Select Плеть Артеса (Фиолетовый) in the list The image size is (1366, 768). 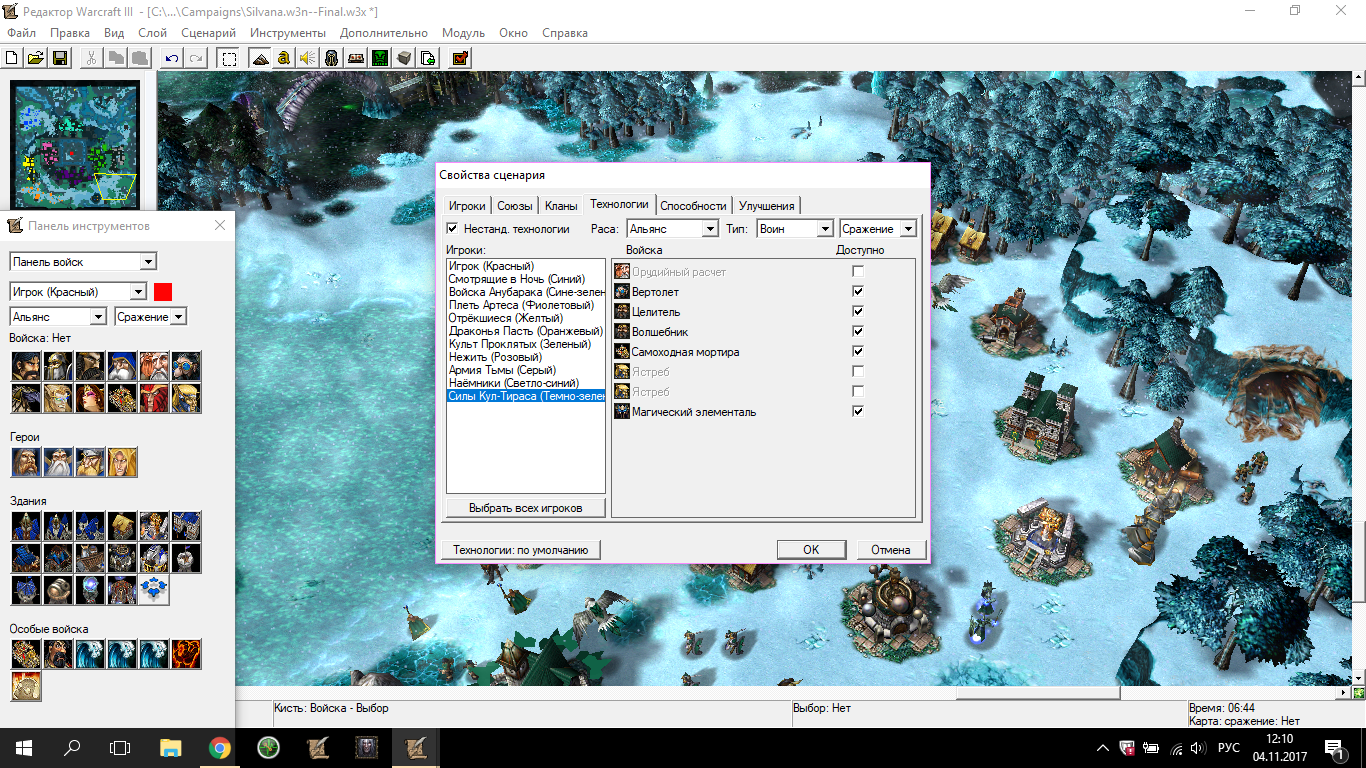point(526,305)
